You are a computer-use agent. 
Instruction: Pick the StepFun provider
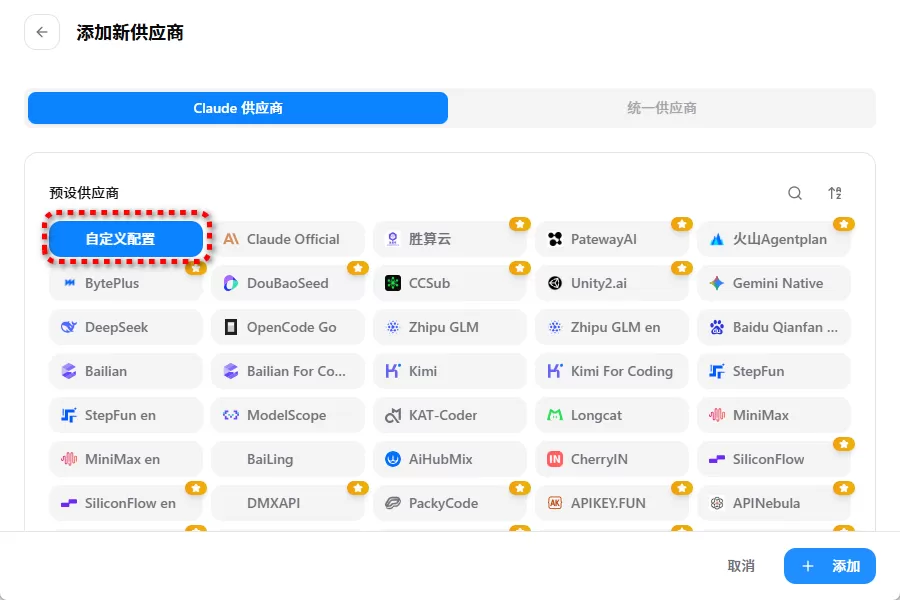point(774,371)
